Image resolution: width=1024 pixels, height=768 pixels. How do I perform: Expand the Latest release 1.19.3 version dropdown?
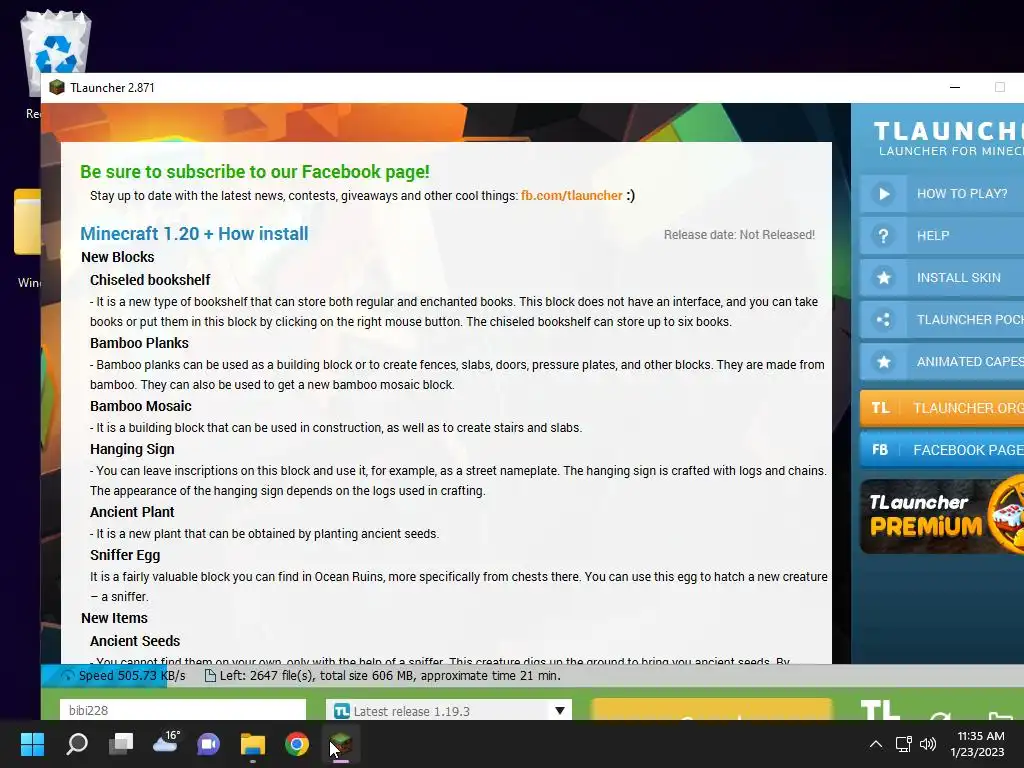449,711
